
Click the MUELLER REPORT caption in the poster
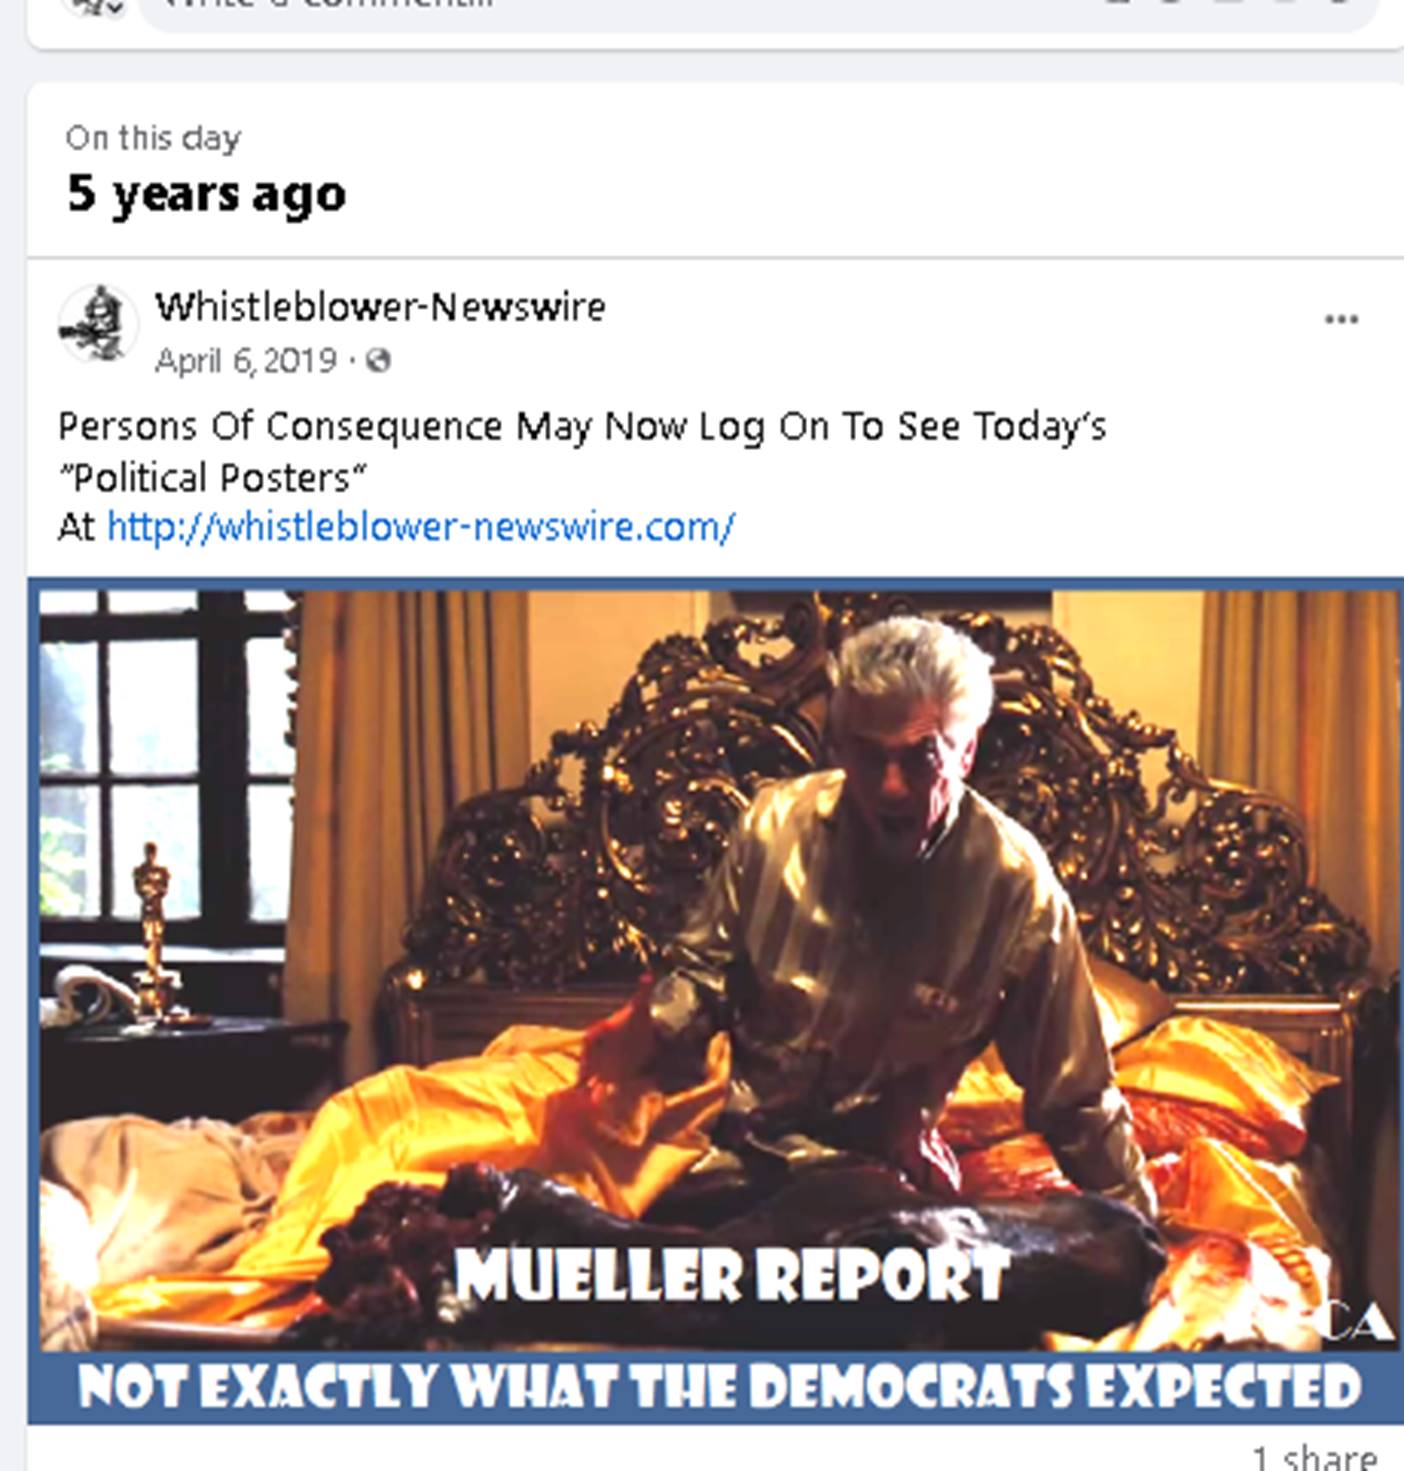pos(731,1275)
